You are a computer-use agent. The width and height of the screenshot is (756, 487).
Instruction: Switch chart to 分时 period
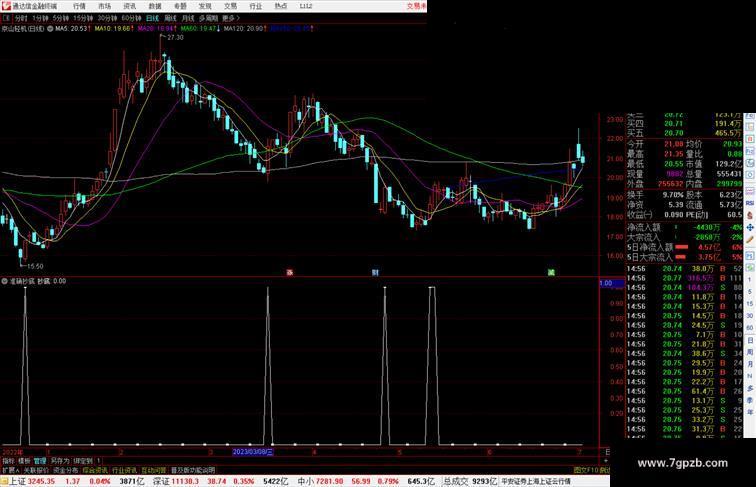pos(21,18)
